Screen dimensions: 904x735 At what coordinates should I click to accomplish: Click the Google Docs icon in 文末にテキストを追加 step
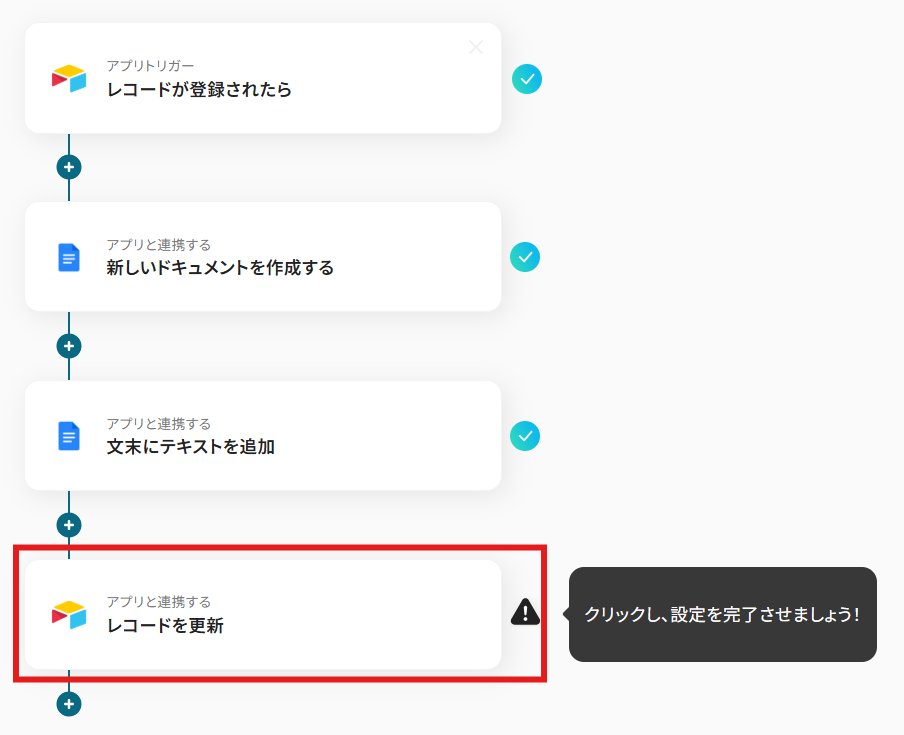[69, 436]
